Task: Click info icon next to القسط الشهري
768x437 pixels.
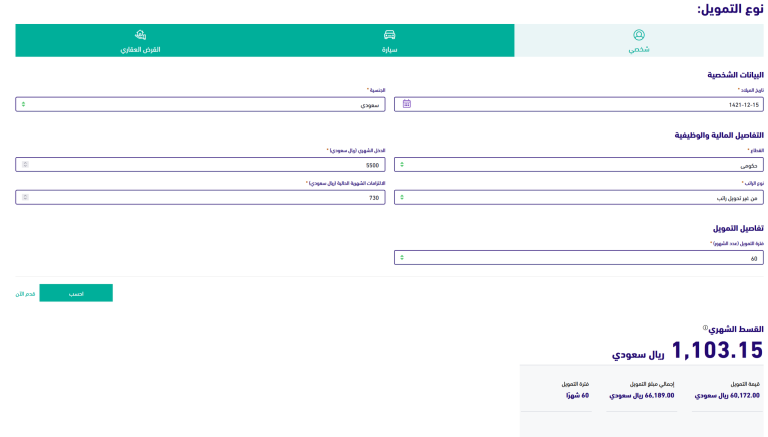Action: tap(705, 328)
